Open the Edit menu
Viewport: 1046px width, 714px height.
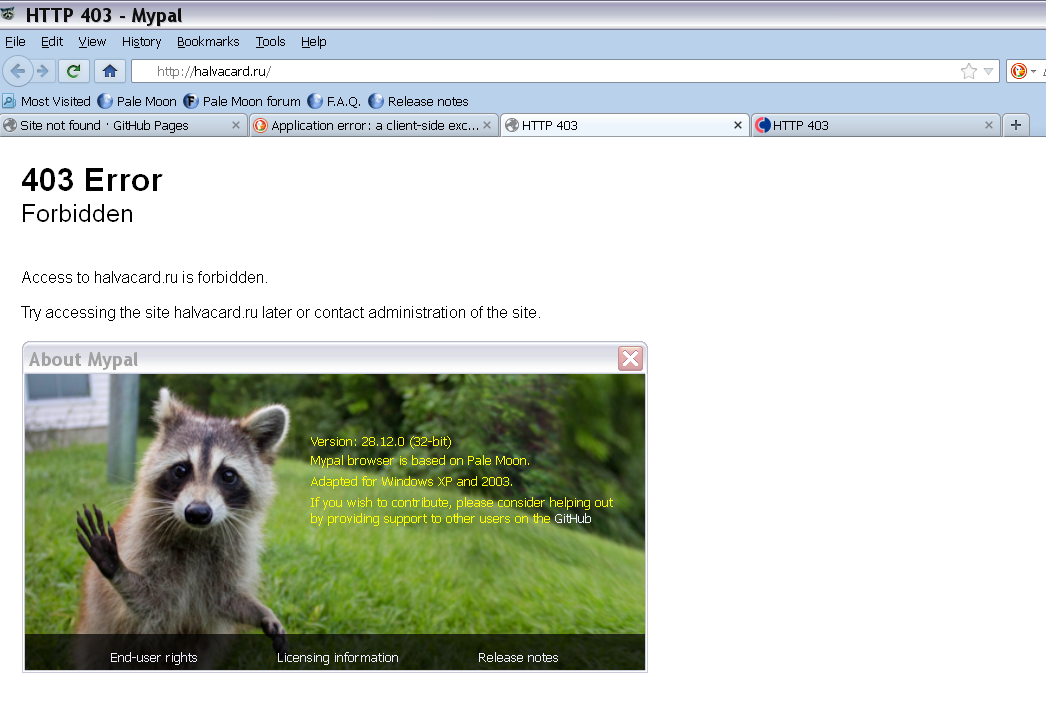click(x=52, y=42)
